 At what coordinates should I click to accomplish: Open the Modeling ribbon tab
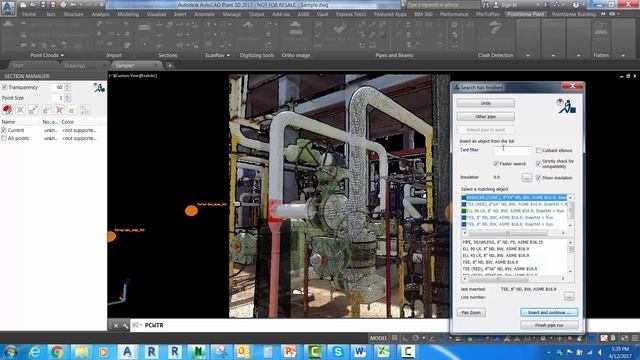click(x=128, y=14)
